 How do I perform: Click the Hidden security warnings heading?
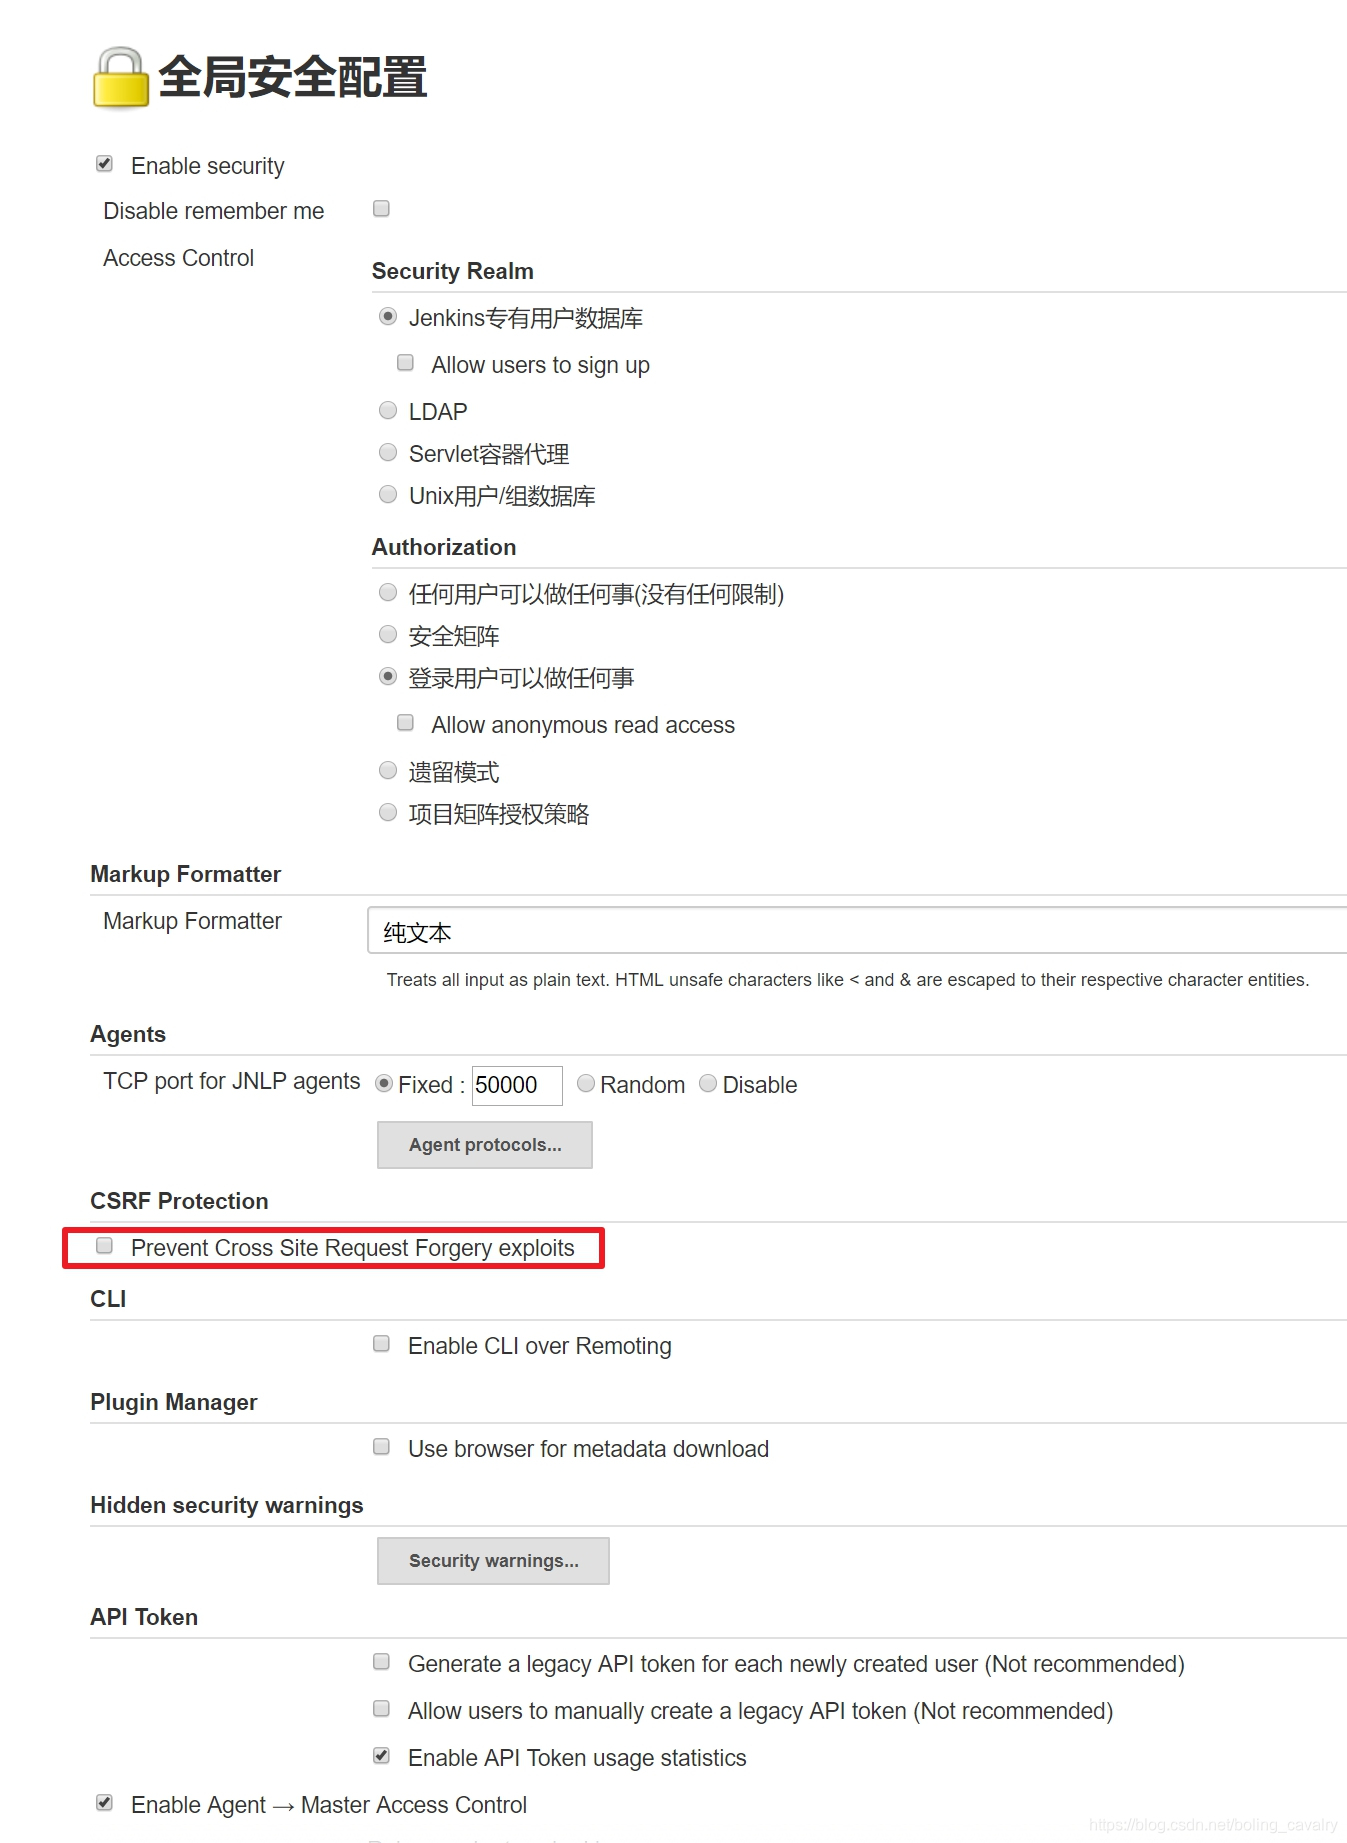click(x=227, y=1505)
